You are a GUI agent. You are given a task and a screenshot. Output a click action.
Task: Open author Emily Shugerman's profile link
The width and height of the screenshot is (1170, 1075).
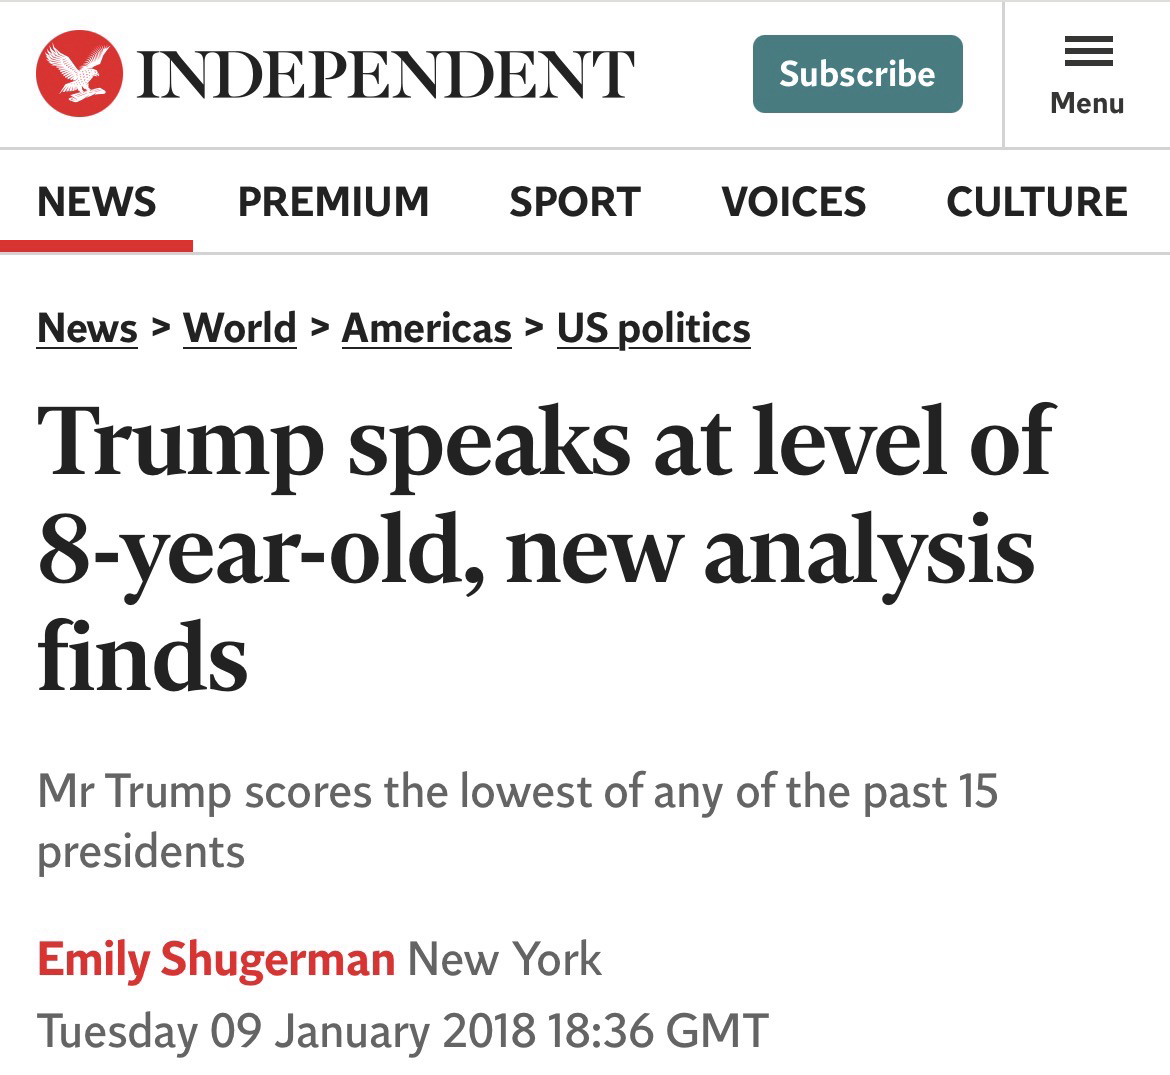coord(216,960)
